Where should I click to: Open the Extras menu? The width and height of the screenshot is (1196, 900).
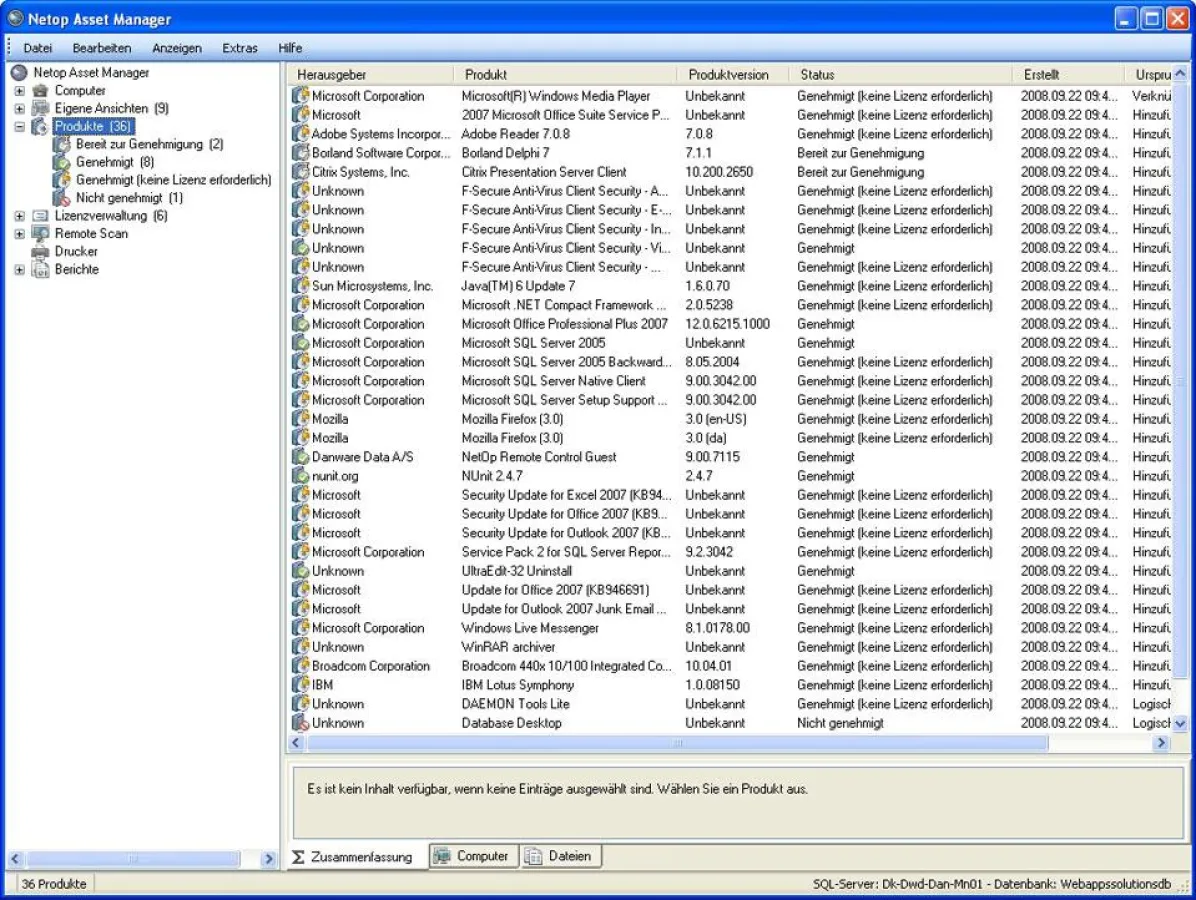[x=240, y=47]
